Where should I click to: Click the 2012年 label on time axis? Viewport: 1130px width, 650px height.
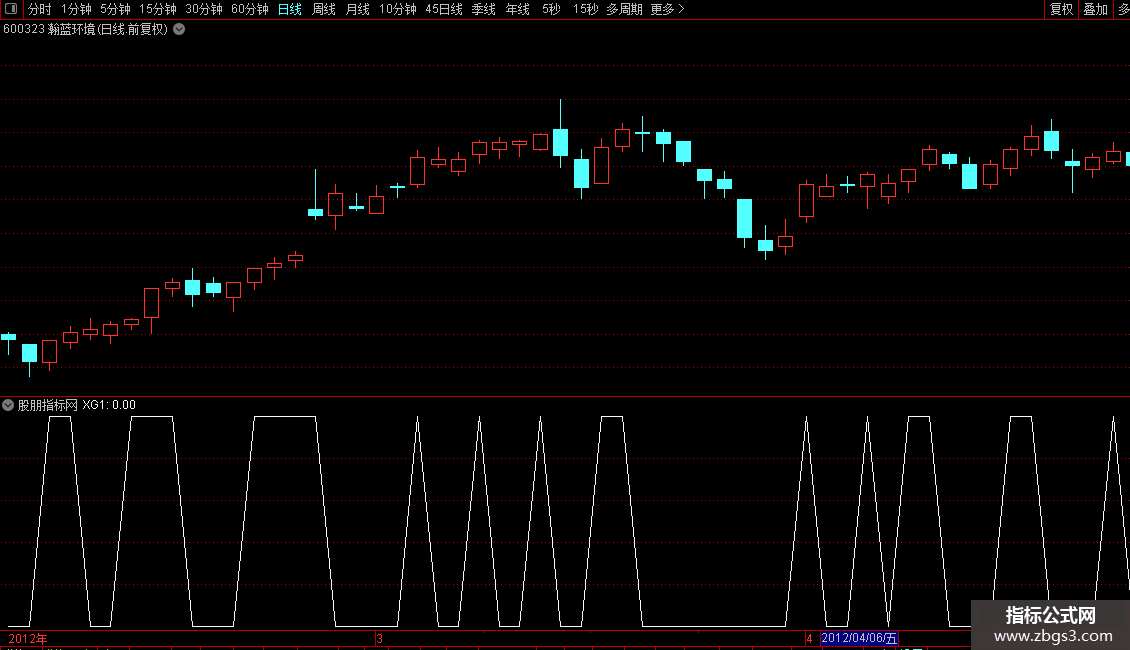(28, 638)
